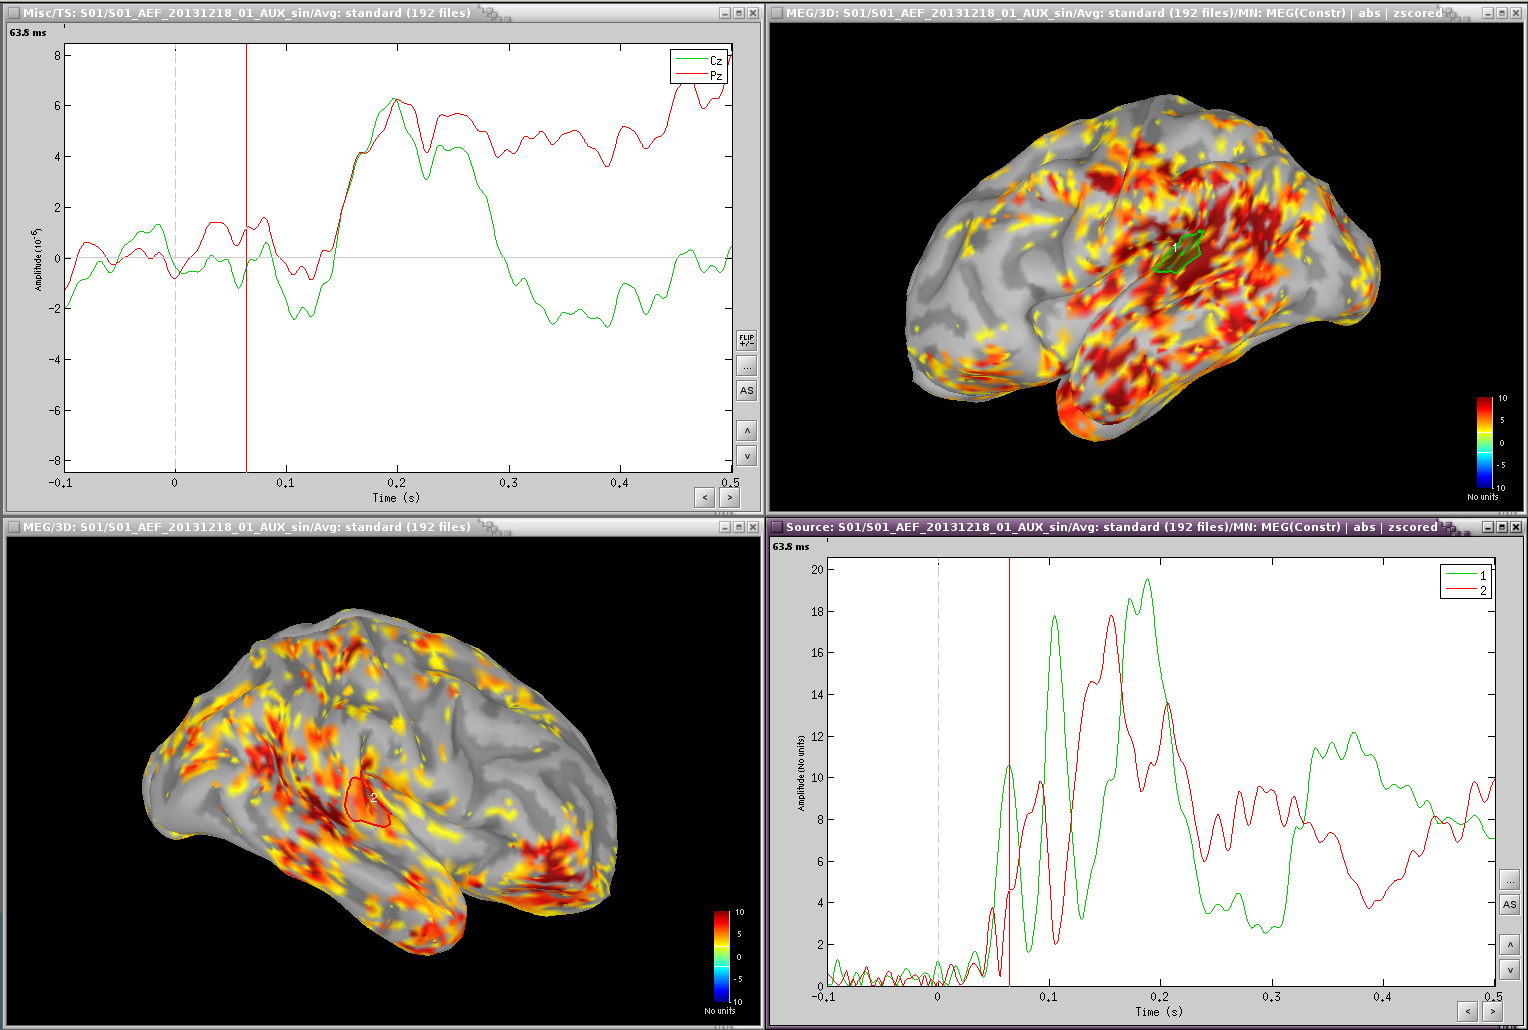The width and height of the screenshot is (1528, 1030).
Task: Click the ^ gain-up button in Source plot
Action: pos(1509,945)
